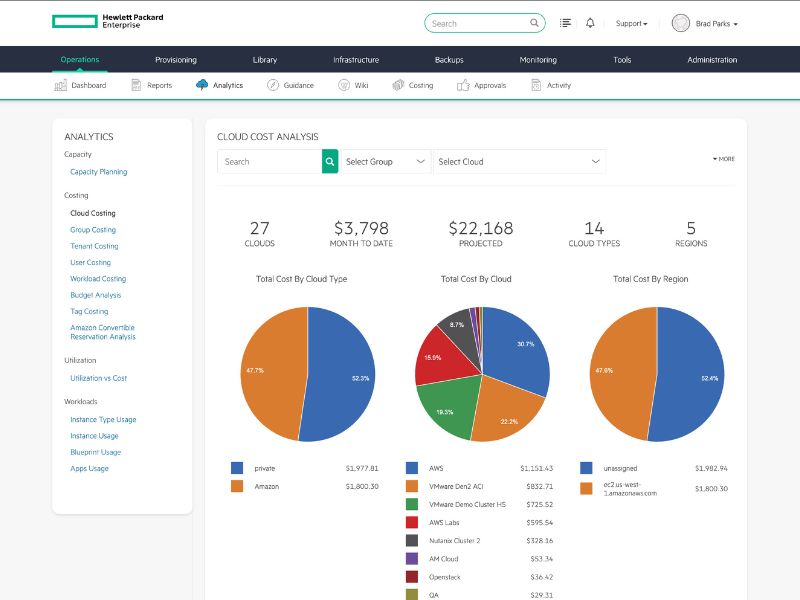Open the notifications bell

click(x=590, y=22)
